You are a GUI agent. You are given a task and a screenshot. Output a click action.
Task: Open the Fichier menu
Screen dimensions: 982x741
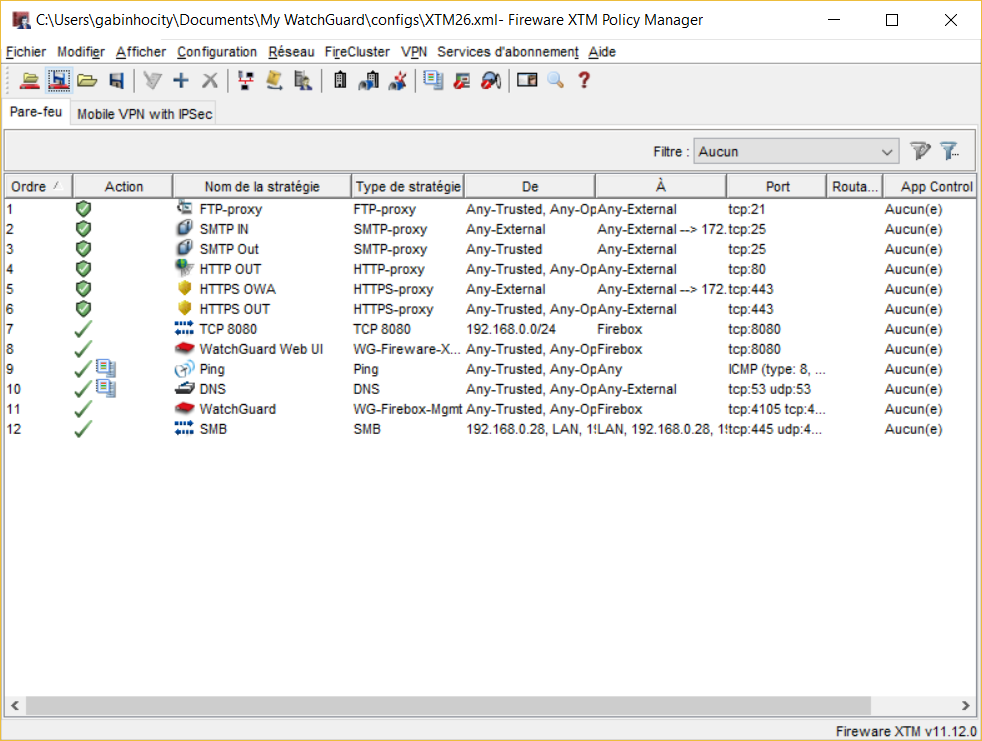[26, 52]
